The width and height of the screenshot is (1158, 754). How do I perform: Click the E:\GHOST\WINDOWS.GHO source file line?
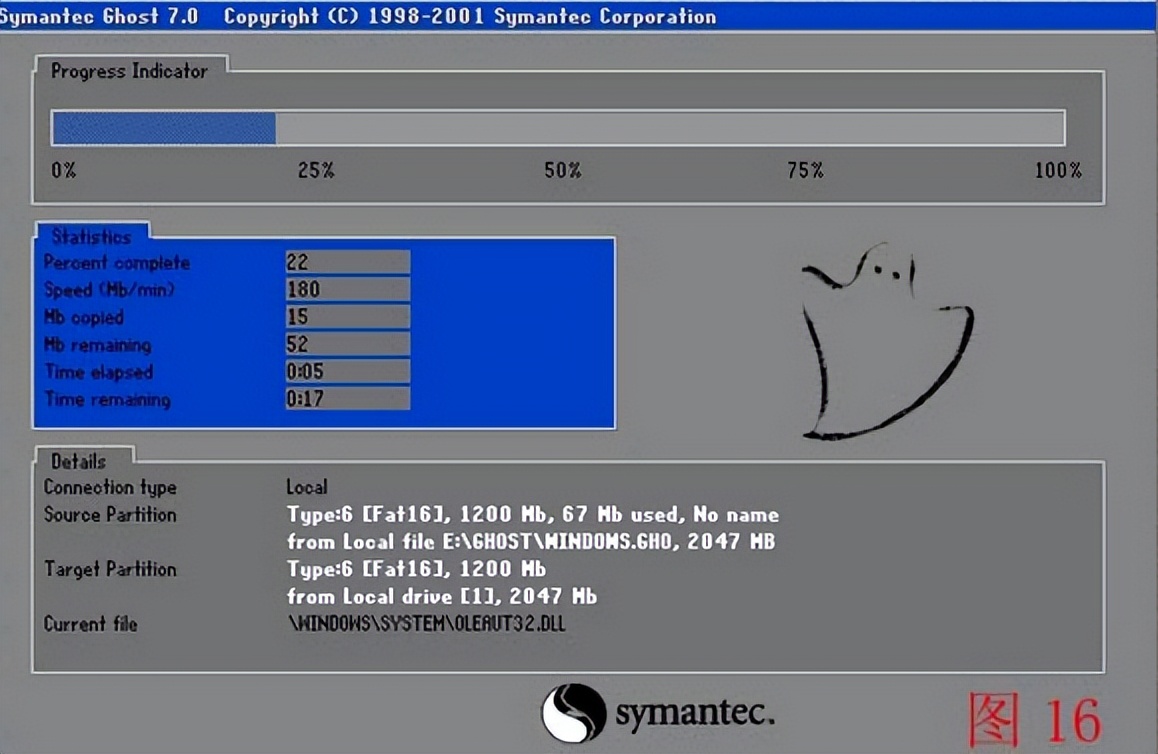tap(531, 542)
